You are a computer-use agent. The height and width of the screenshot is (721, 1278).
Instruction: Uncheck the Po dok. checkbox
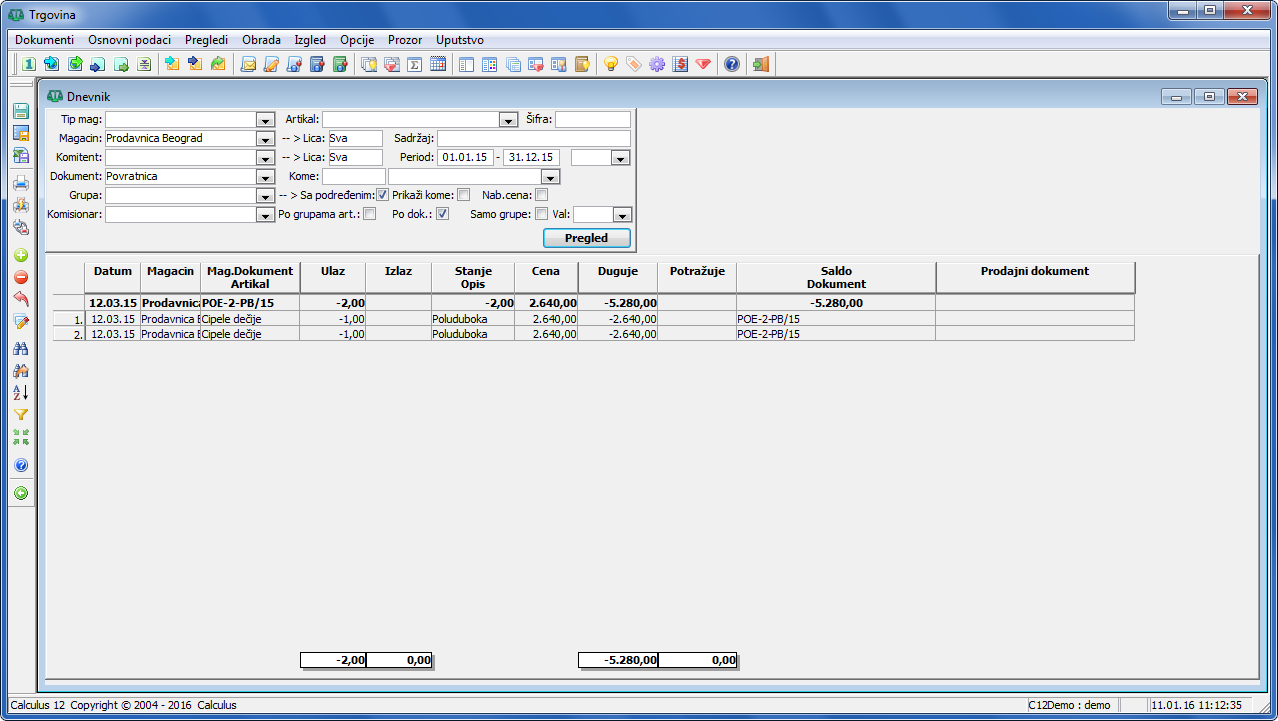click(x=442, y=214)
